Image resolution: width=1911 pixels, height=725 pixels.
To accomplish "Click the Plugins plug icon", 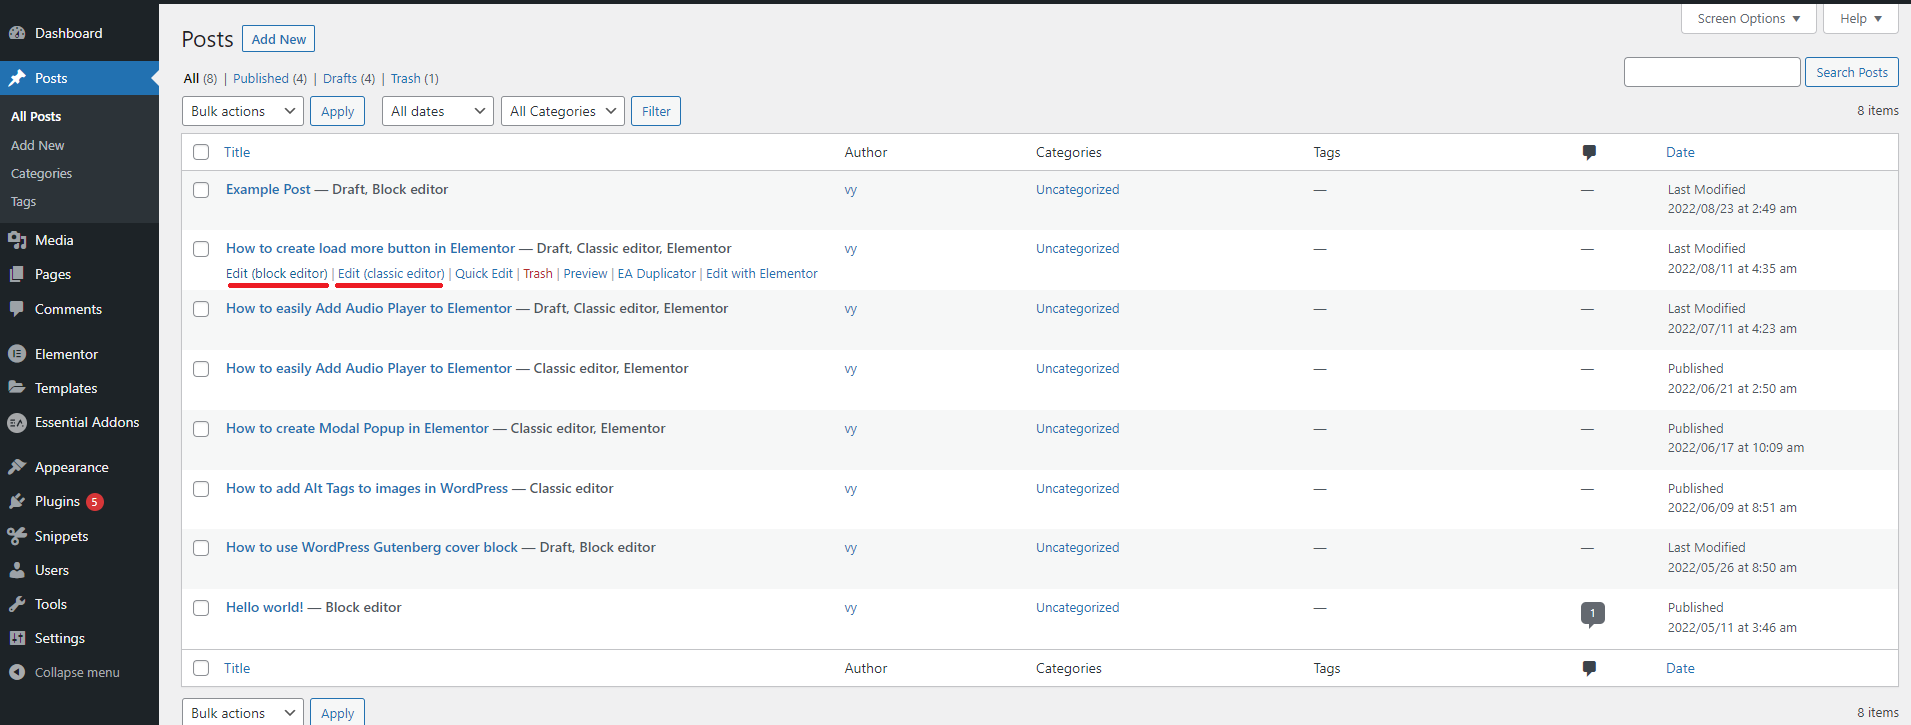I will pyautogui.click(x=17, y=501).
